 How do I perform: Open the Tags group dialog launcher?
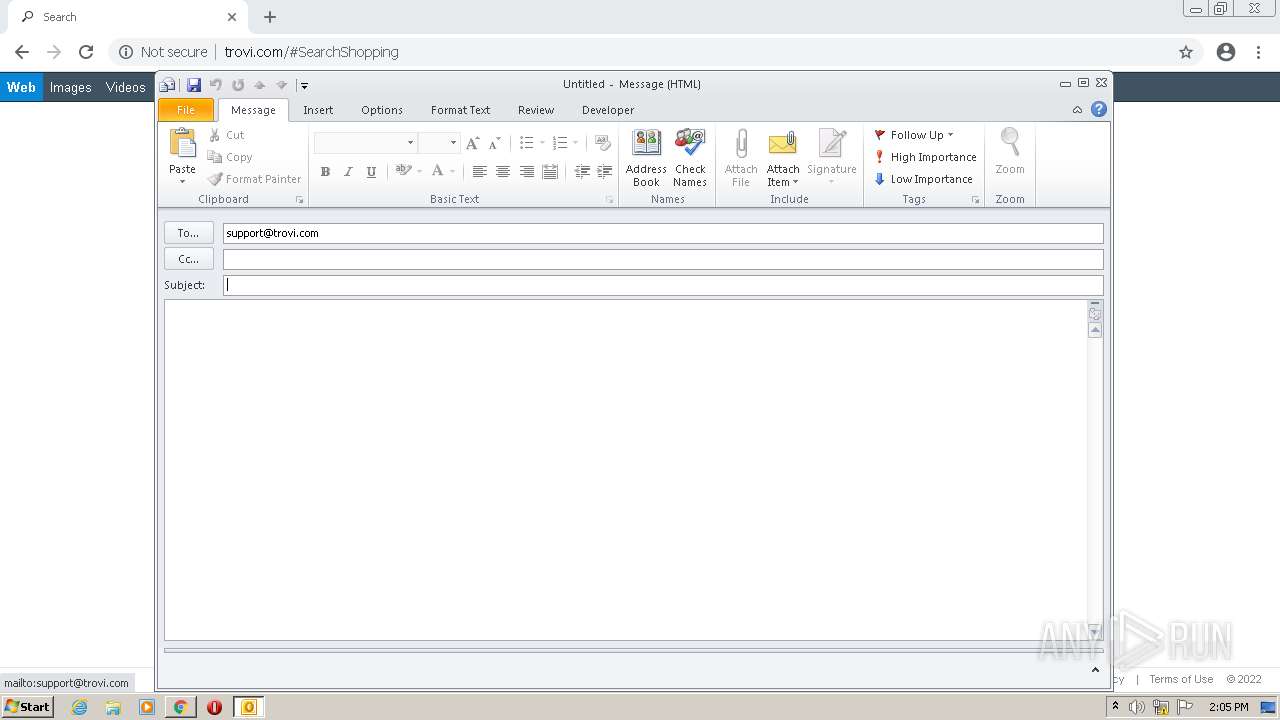[x=976, y=200]
